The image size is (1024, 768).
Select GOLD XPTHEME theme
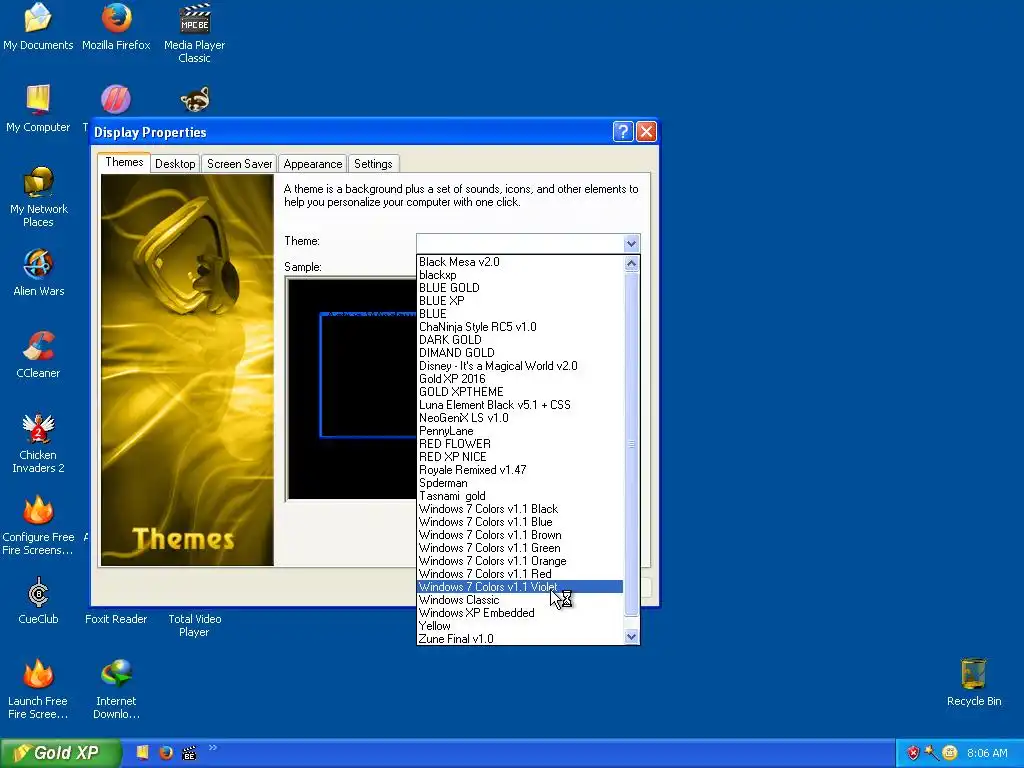click(520, 392)
